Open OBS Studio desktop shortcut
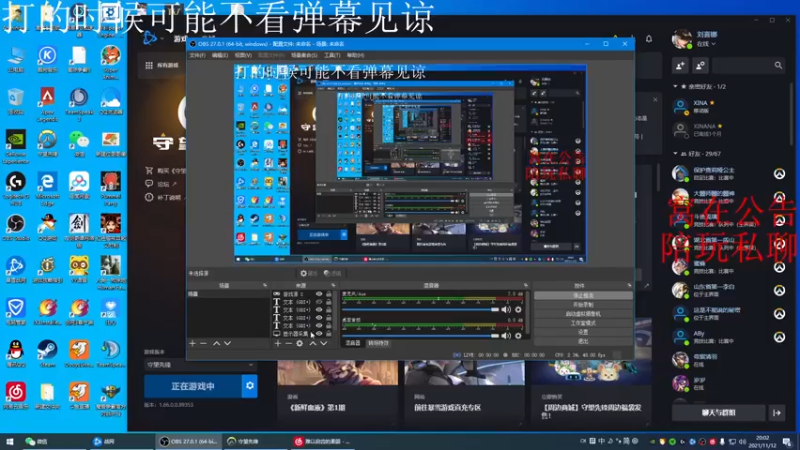 (16, 228)
